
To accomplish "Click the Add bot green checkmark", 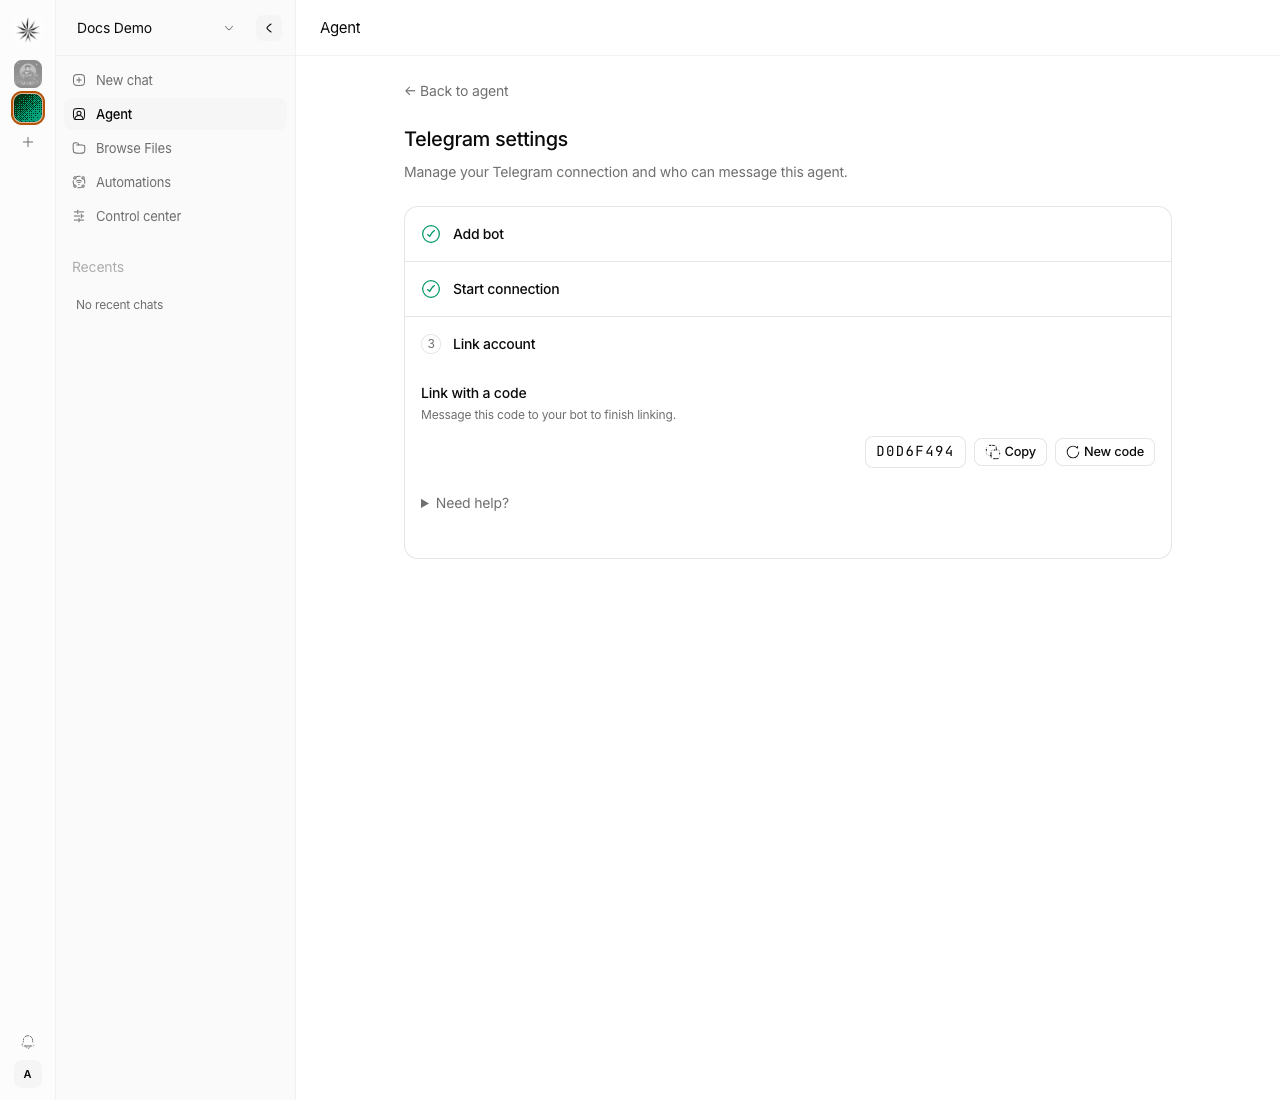I will [431, 234].
